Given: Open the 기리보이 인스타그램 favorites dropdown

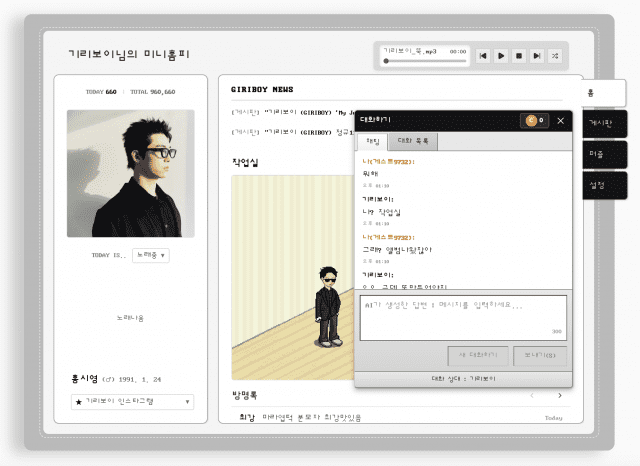Looking at the screenshot, I should pos(131,401).
